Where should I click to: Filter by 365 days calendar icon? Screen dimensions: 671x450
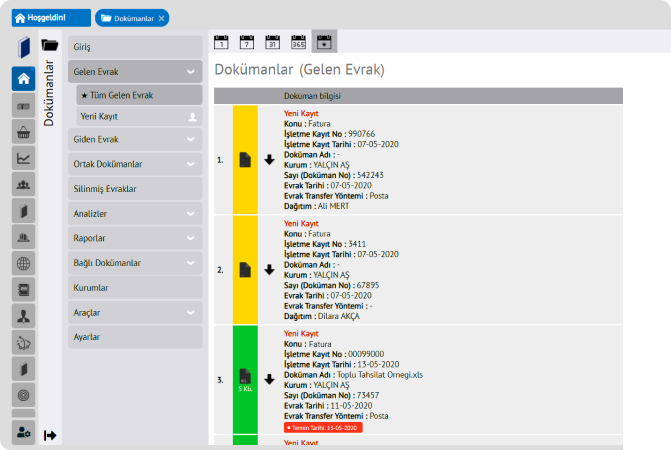298,42
